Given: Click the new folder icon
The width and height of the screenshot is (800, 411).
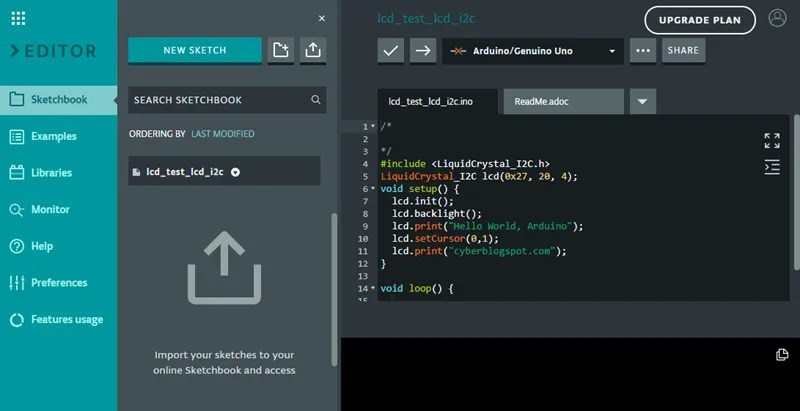Looking at the screenshot, I should point(281,50).
